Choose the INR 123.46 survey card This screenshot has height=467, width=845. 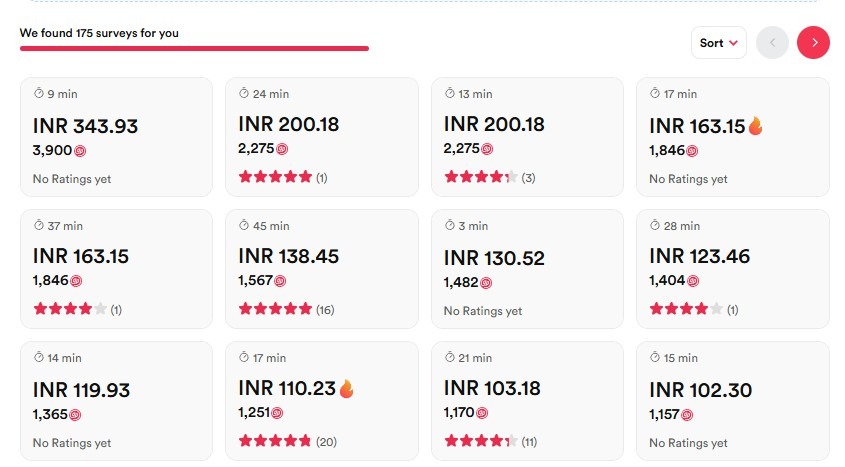pyautogui.click(x=733, y=269)
